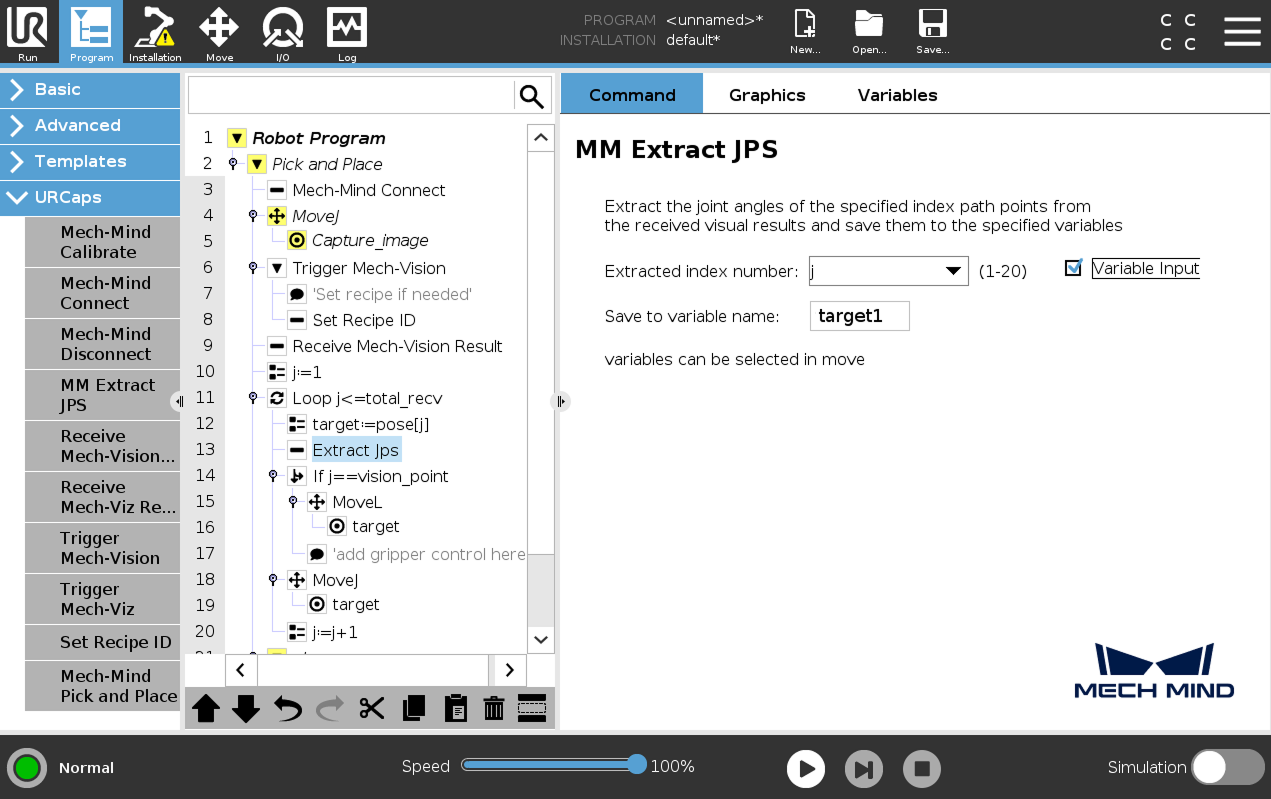The image size is (1271, 799).
Task: Create a new program via the New icon
Action: tap(804, 29)
